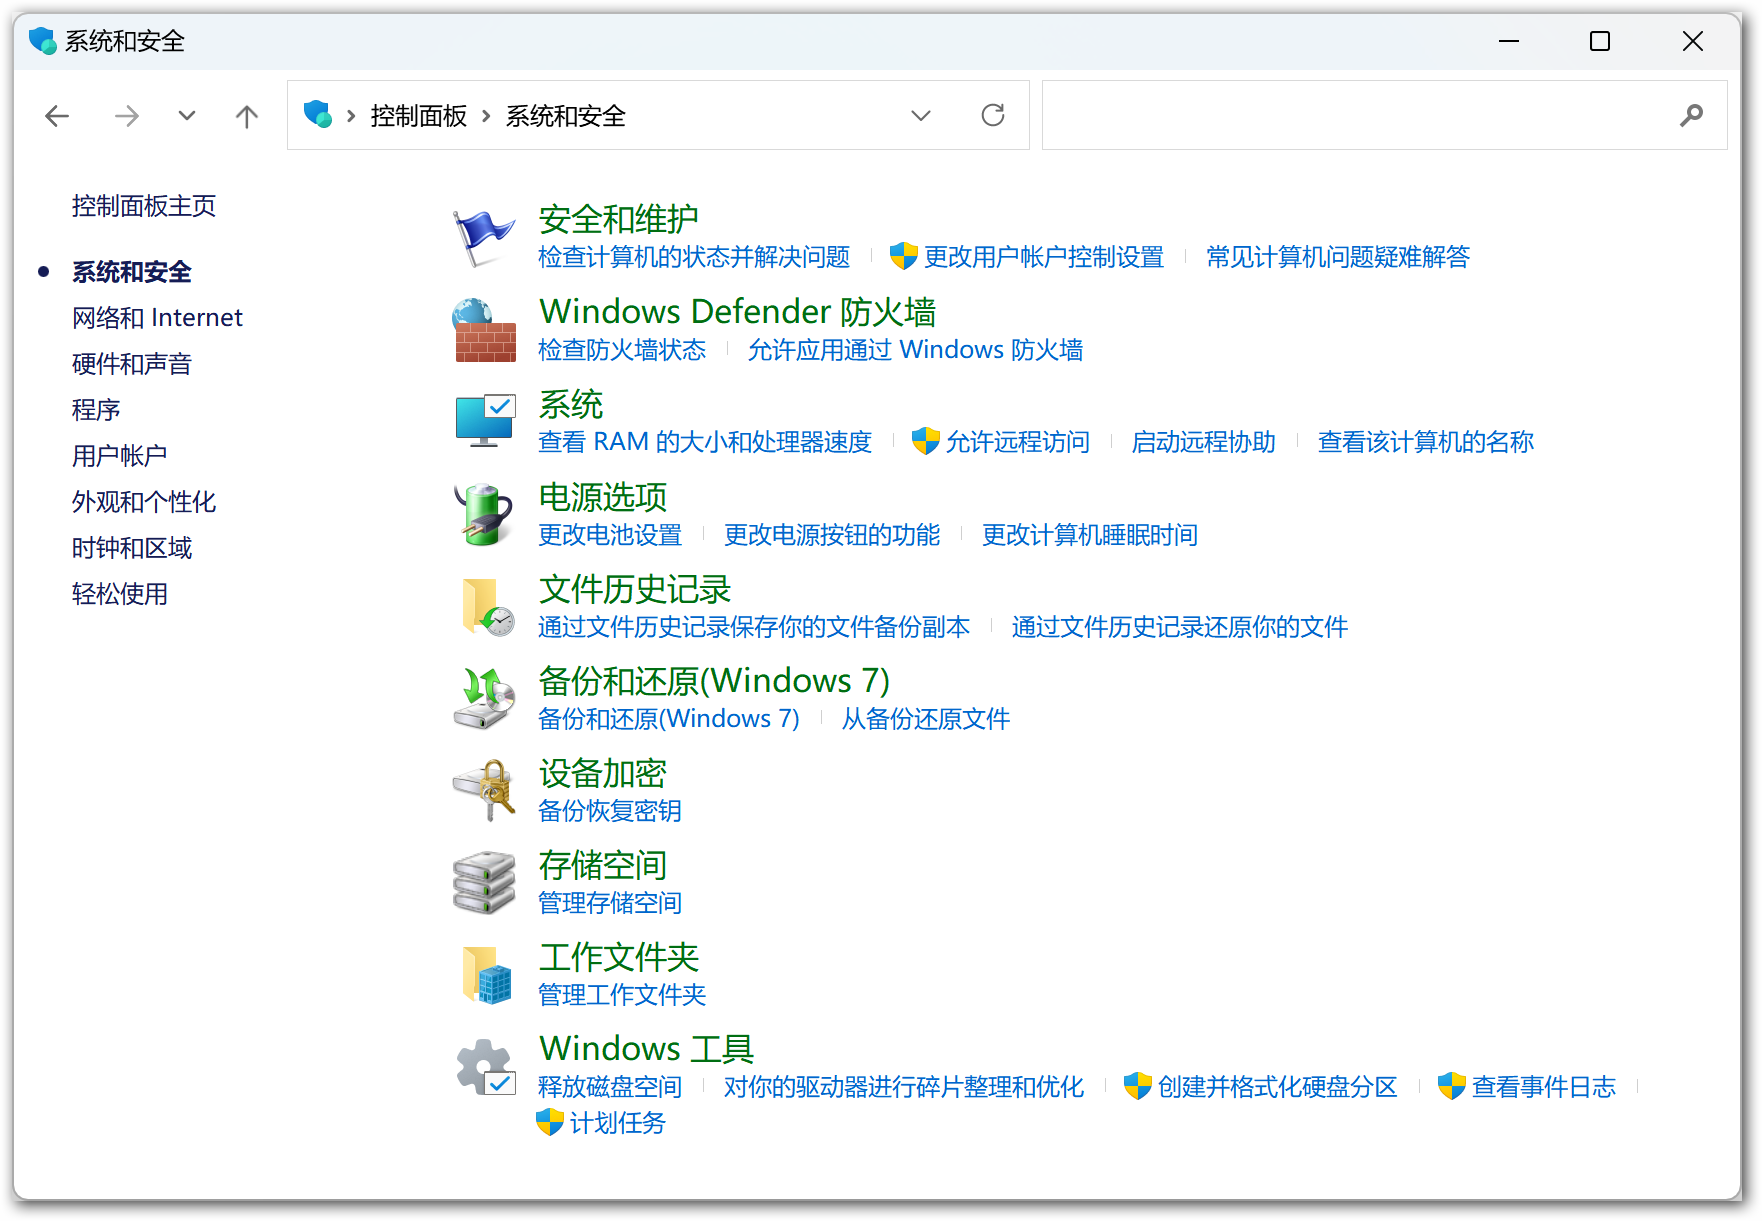Screen dimensions: 1762x1221
Task: Open 管理存储空间 link
Action: click(x=610, y=903)
